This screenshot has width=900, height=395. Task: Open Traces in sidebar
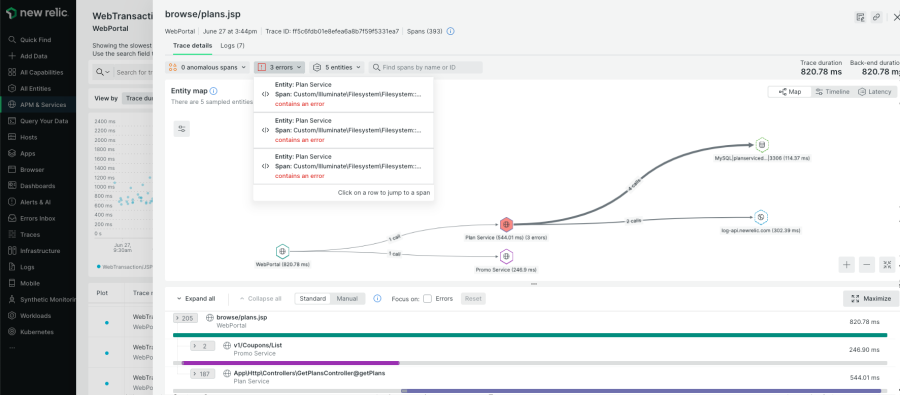(30, 235)
